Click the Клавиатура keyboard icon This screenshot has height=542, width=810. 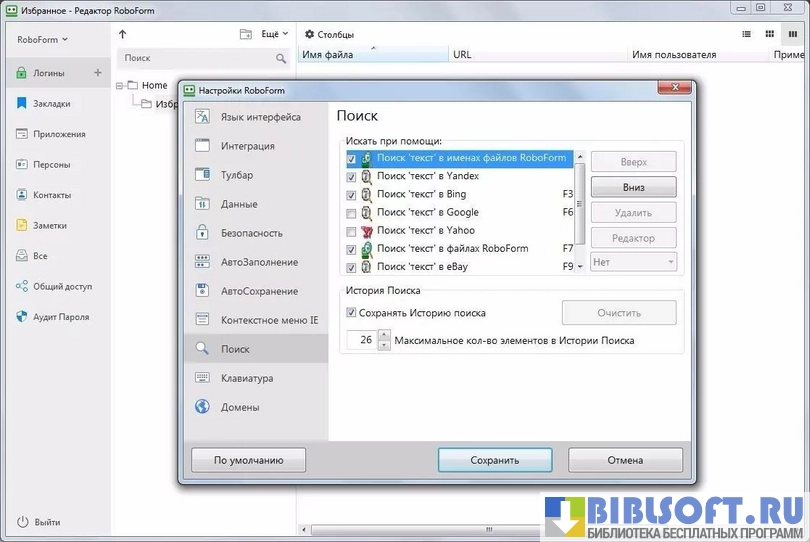pos(202,378)
